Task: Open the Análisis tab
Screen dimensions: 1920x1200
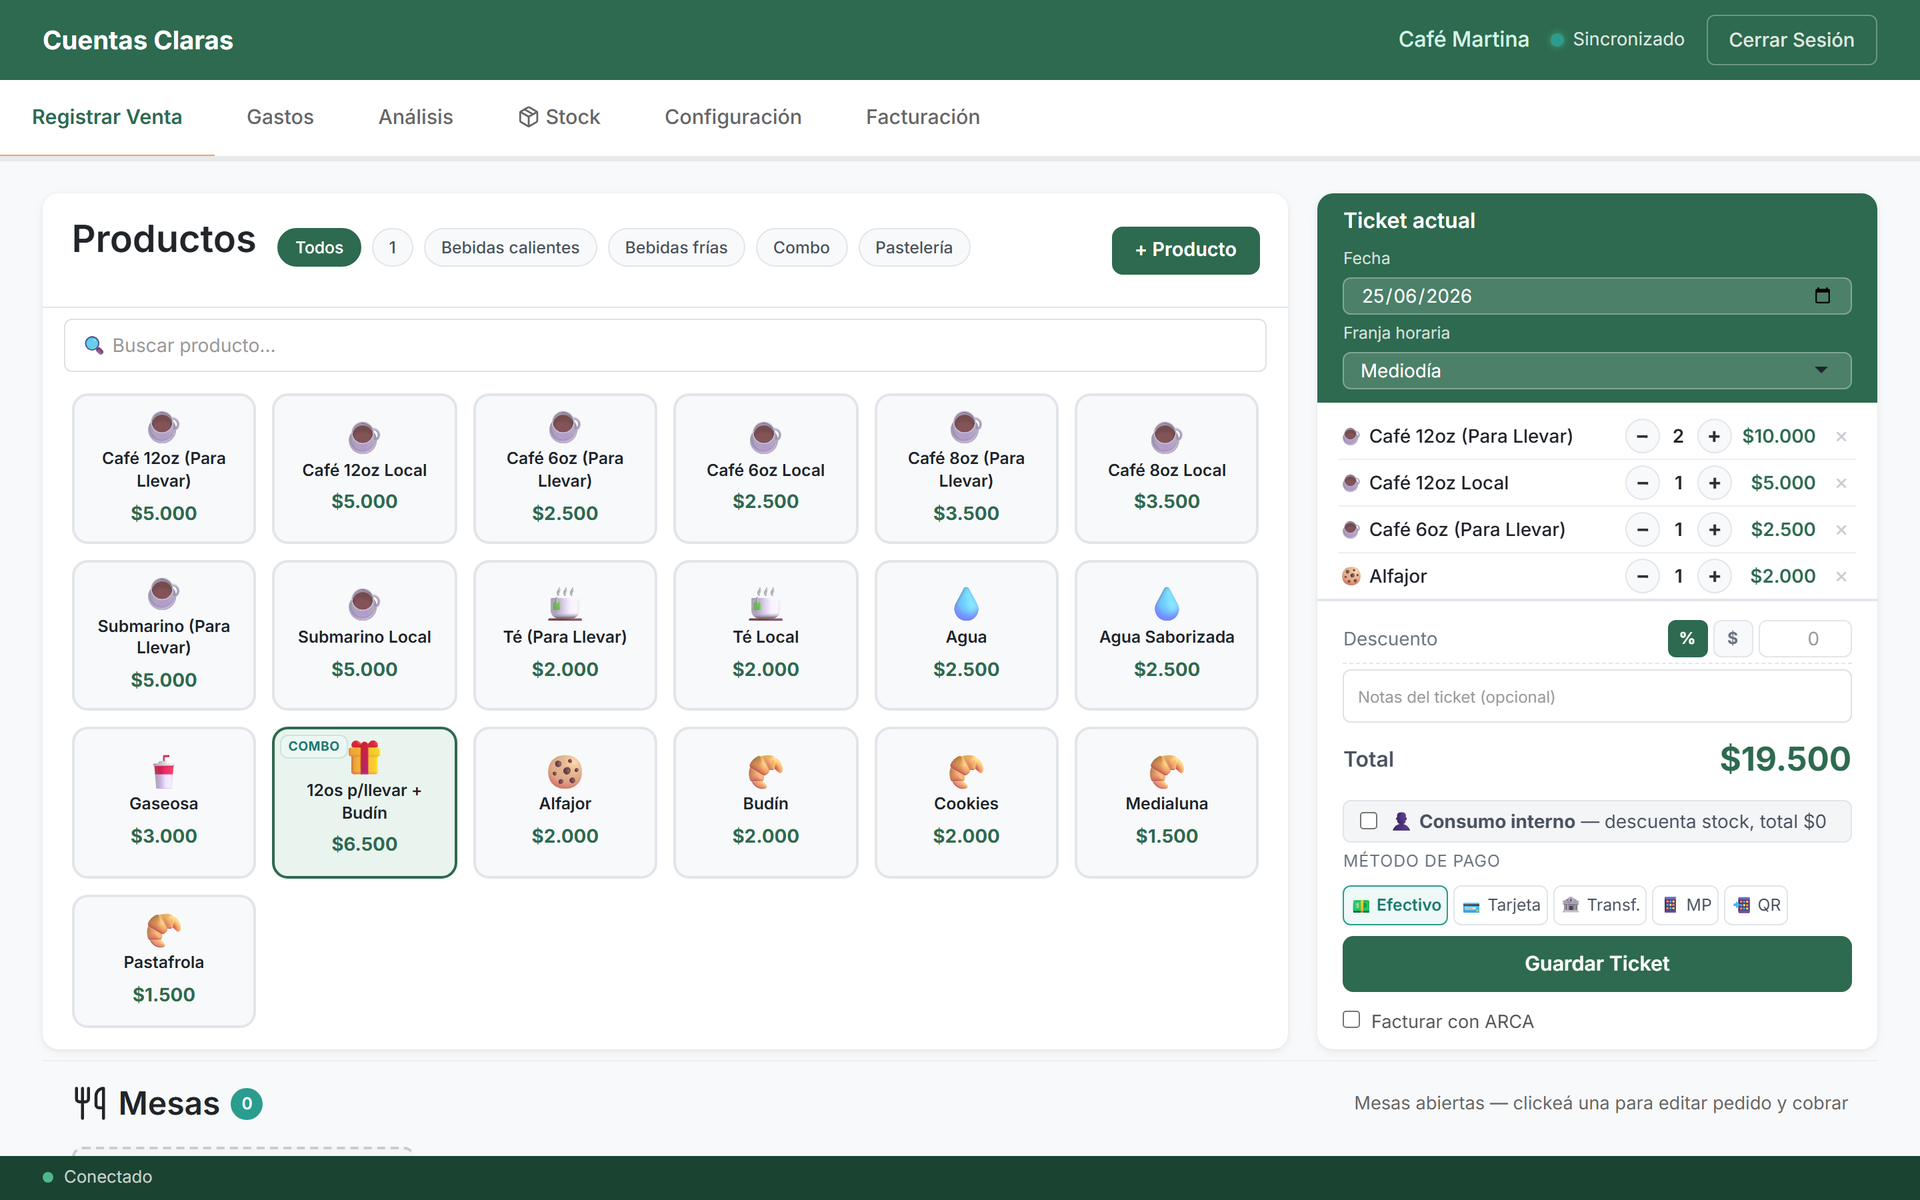Action: (416, 117)
